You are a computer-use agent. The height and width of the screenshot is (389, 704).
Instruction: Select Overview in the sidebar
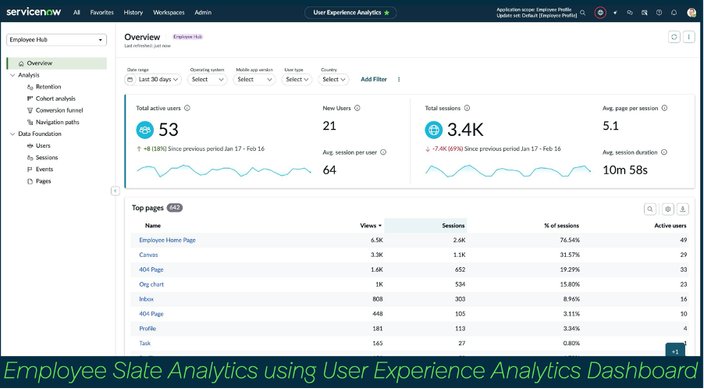point(57,63)
